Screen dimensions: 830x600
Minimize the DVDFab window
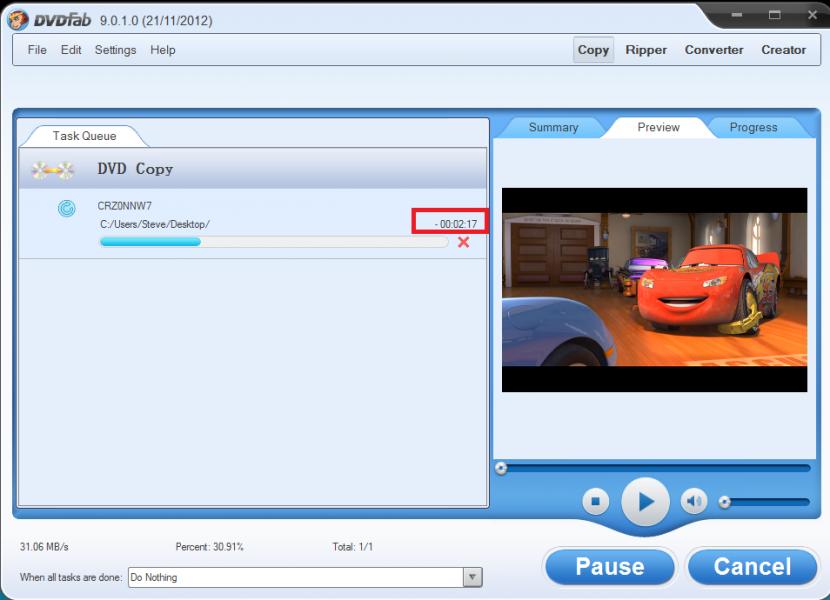(x=736, y=15)
